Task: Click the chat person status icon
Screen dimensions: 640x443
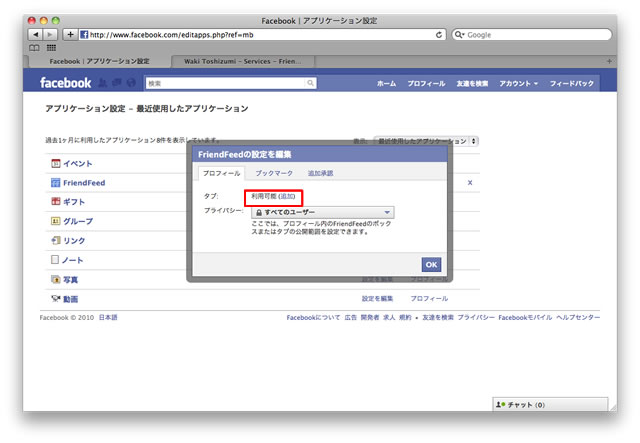Action: pyautogui.click(x=500, y=405)
